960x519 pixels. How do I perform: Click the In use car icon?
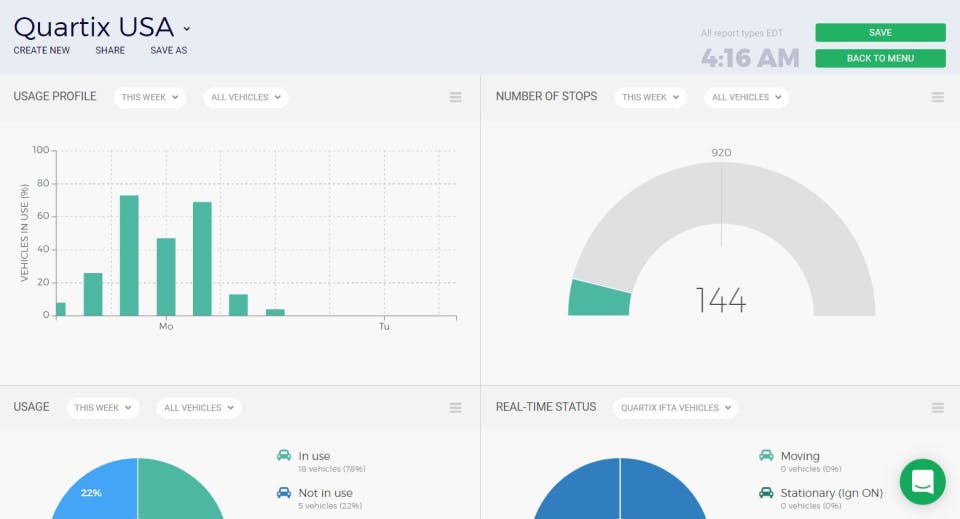point(283,455)
